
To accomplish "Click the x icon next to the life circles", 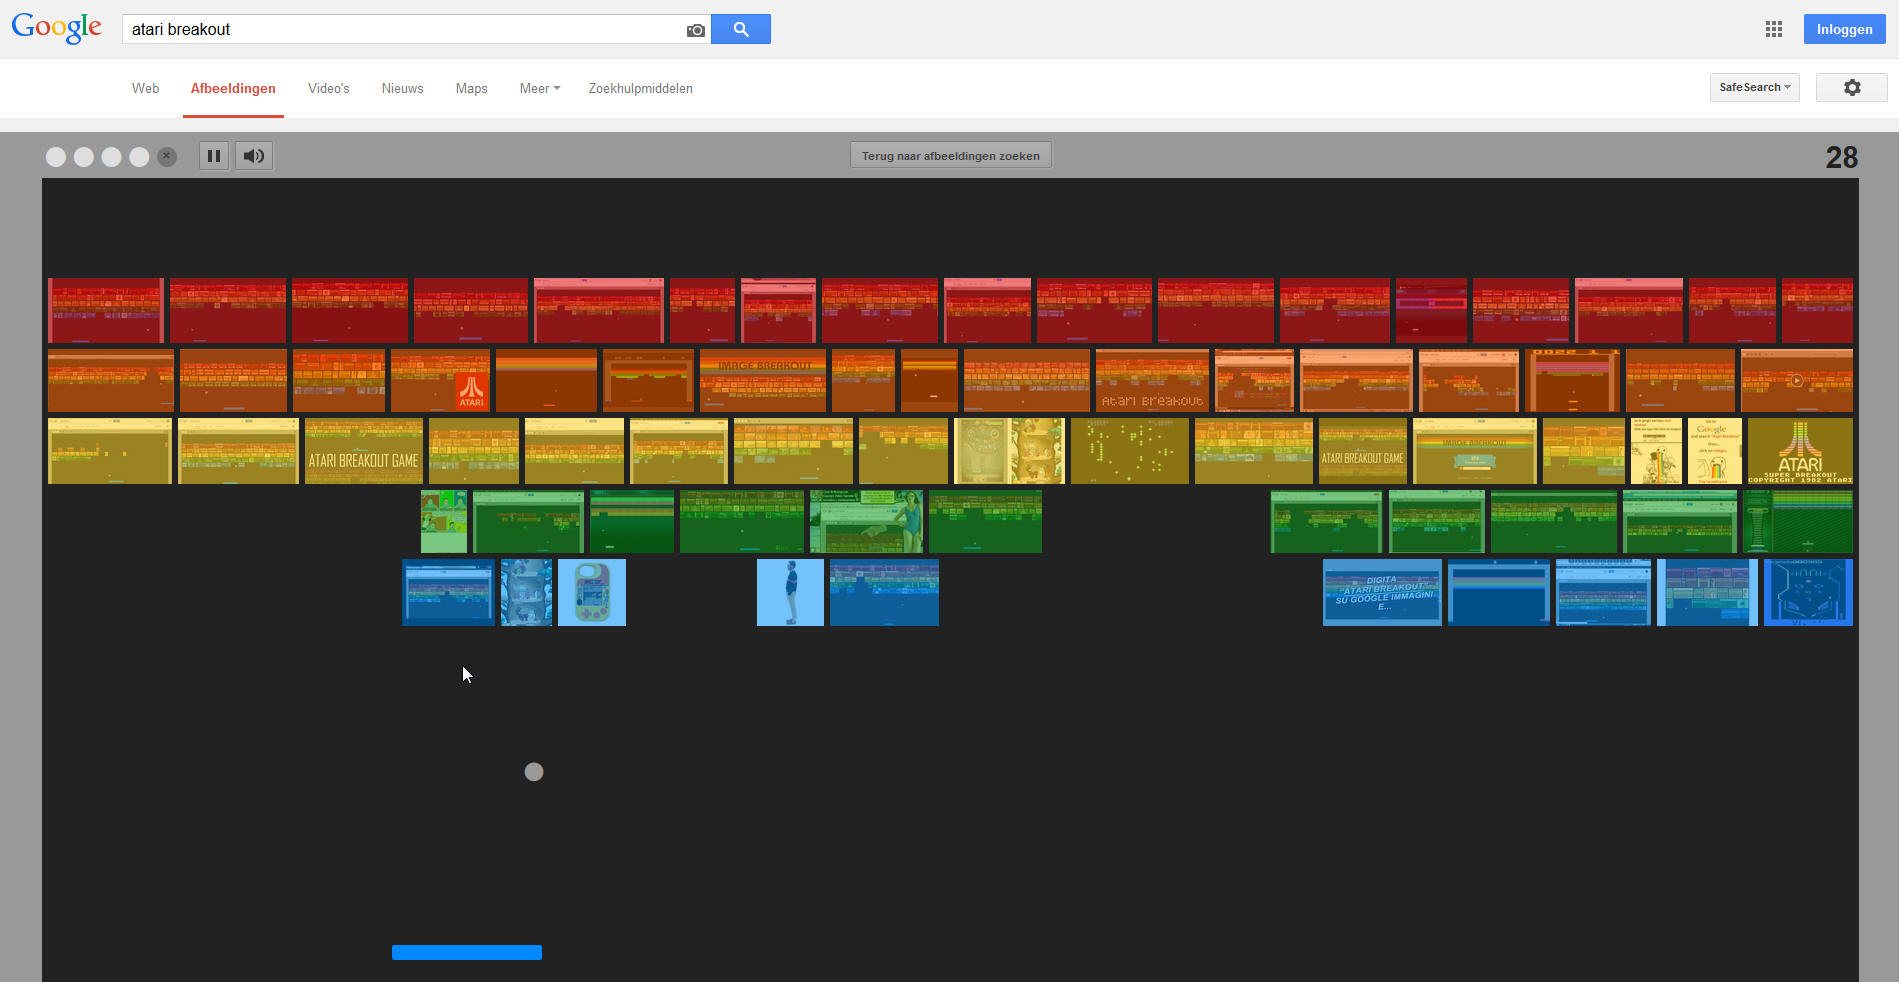I will (166, 156).
